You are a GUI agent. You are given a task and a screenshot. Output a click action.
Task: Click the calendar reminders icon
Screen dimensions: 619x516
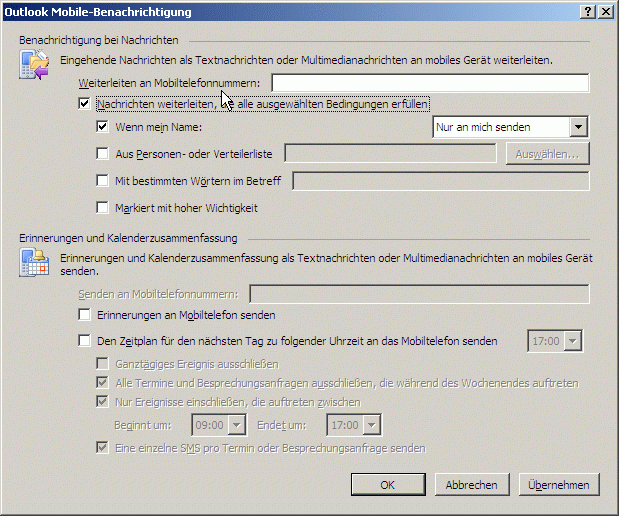34,262
